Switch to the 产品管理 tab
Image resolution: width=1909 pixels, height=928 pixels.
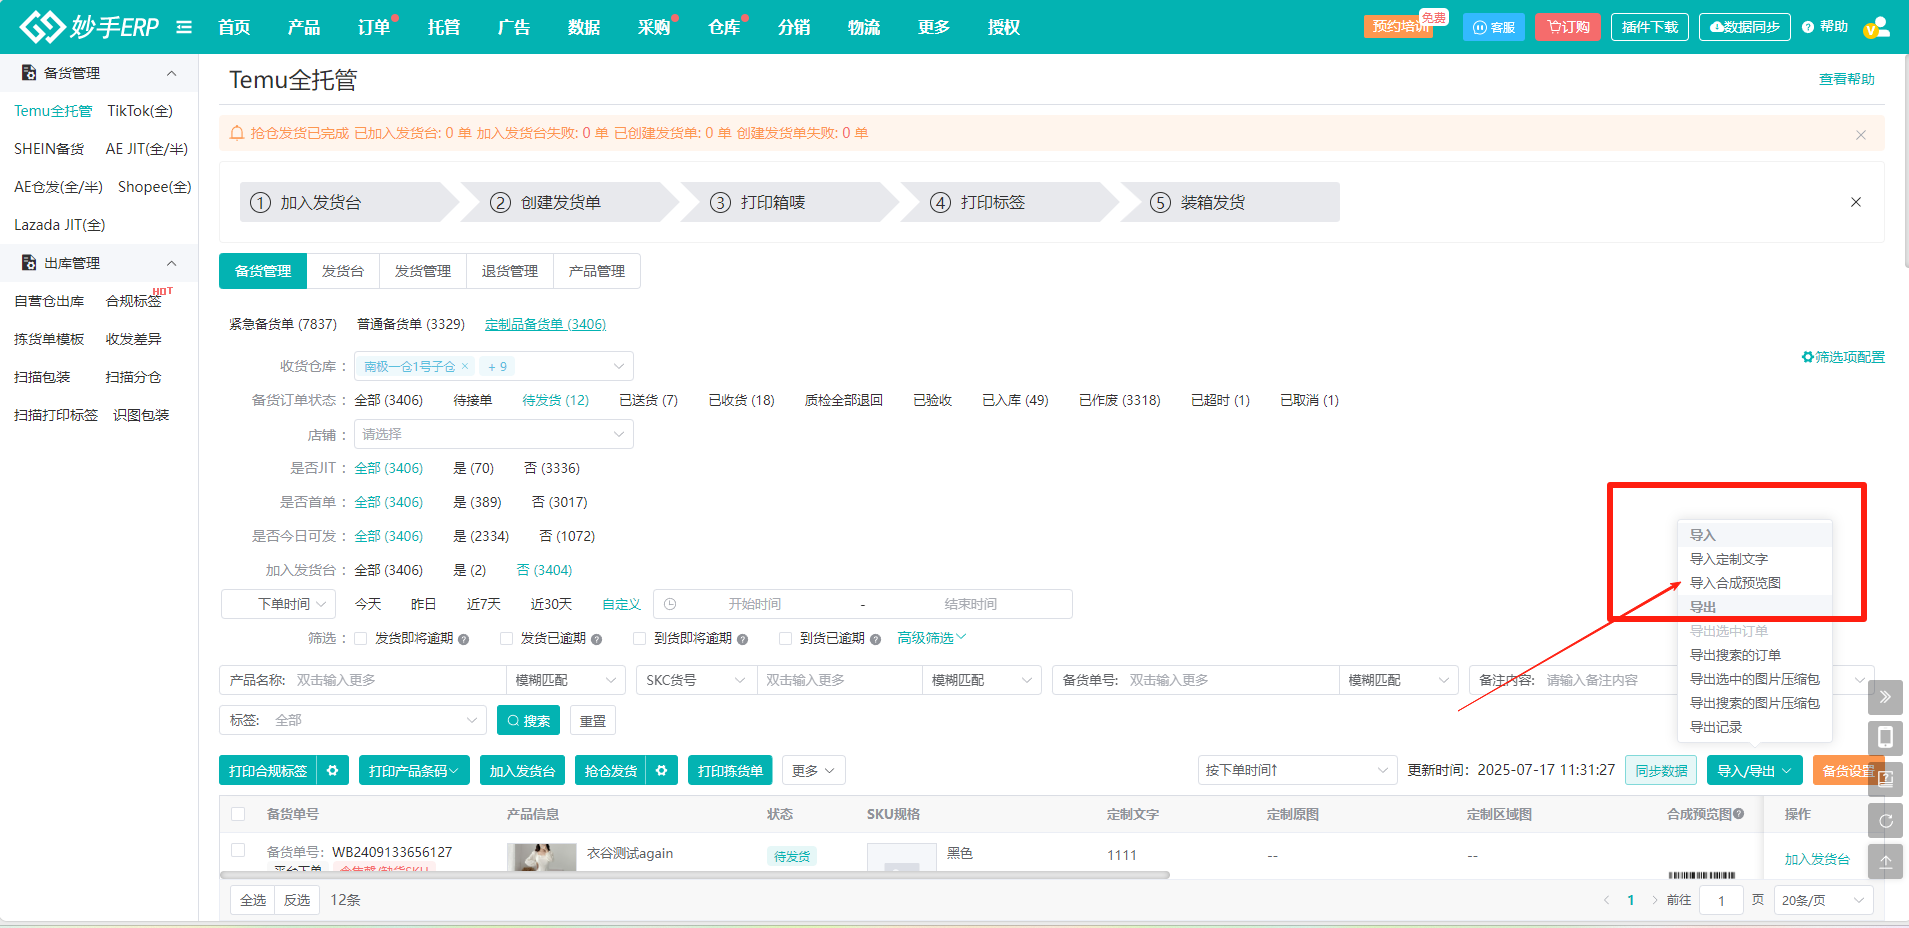(597, 271)
